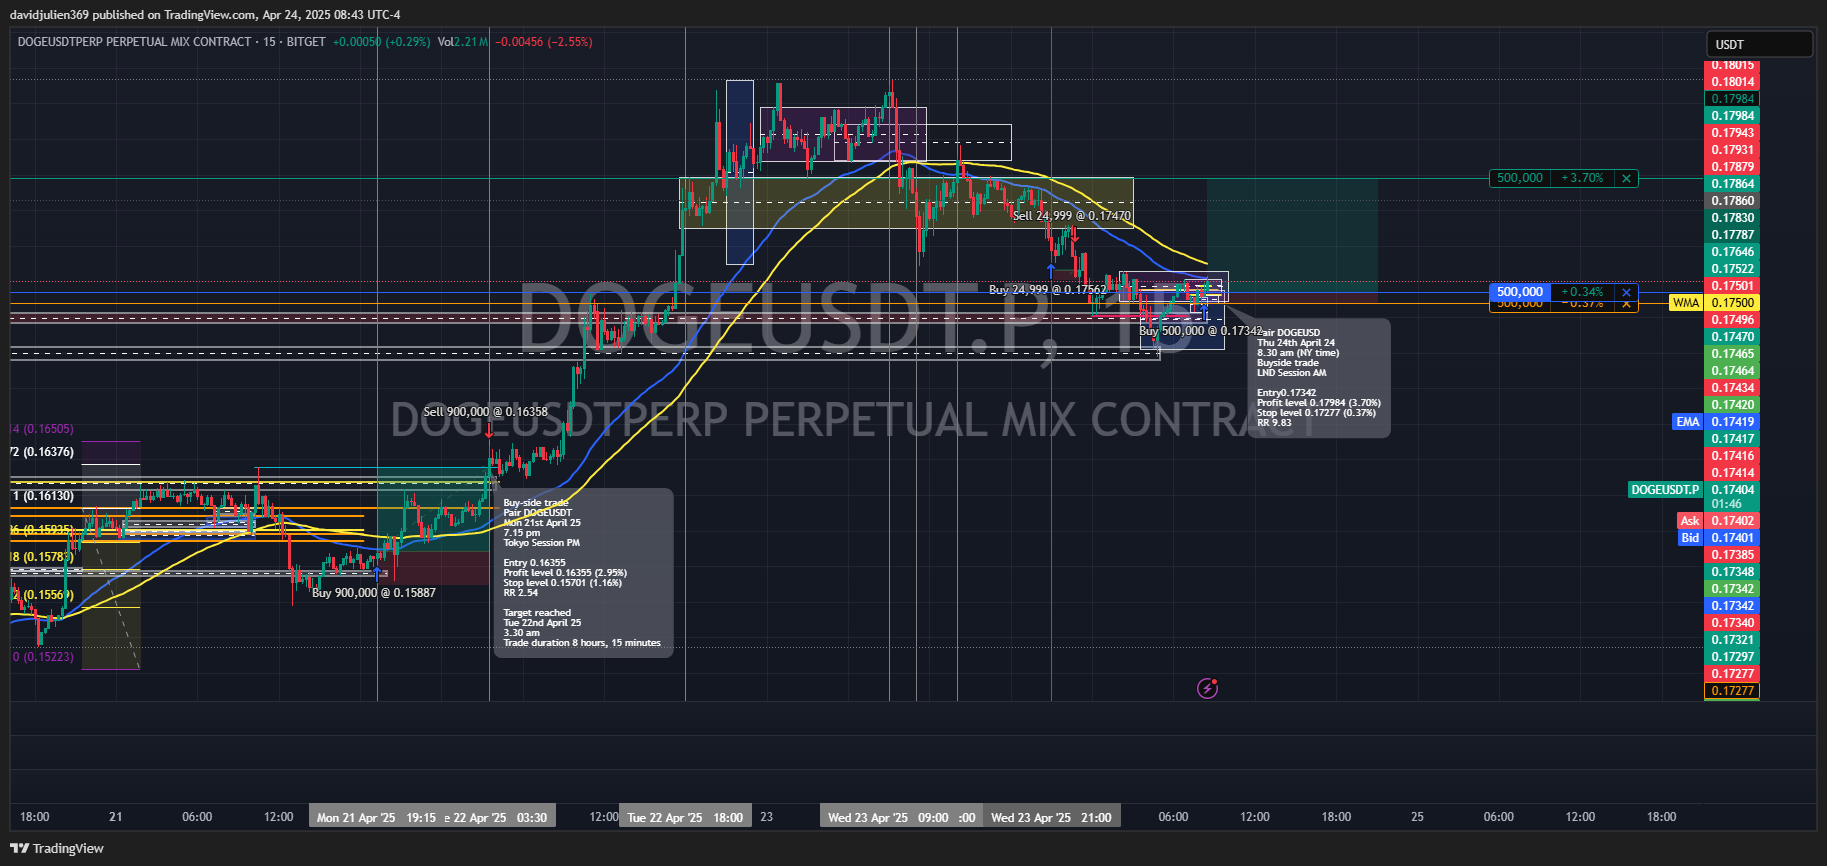This screenshot has width=1827, height=866.
Task: Click the 25 date label on time axis
Action: click(x=1417, y=817)
